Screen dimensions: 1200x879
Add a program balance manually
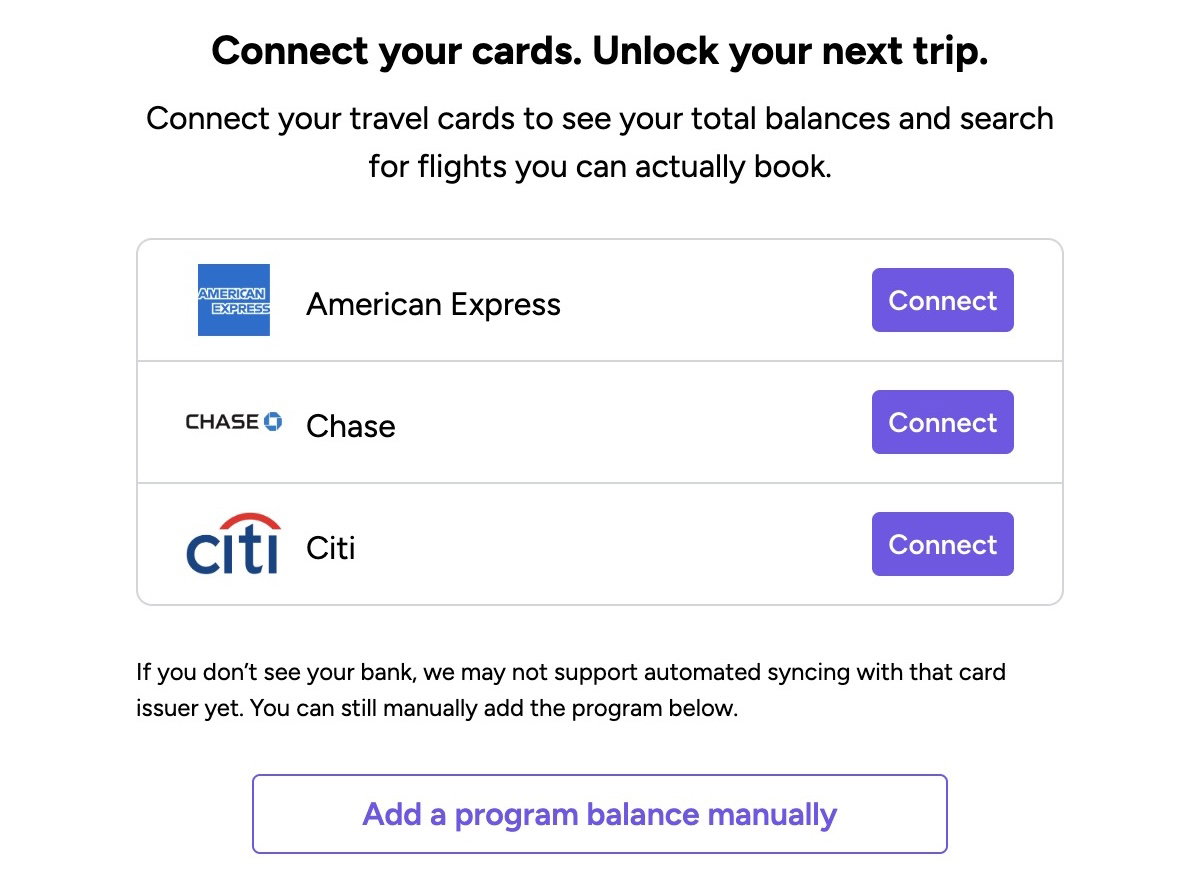[x=599, y=814]
